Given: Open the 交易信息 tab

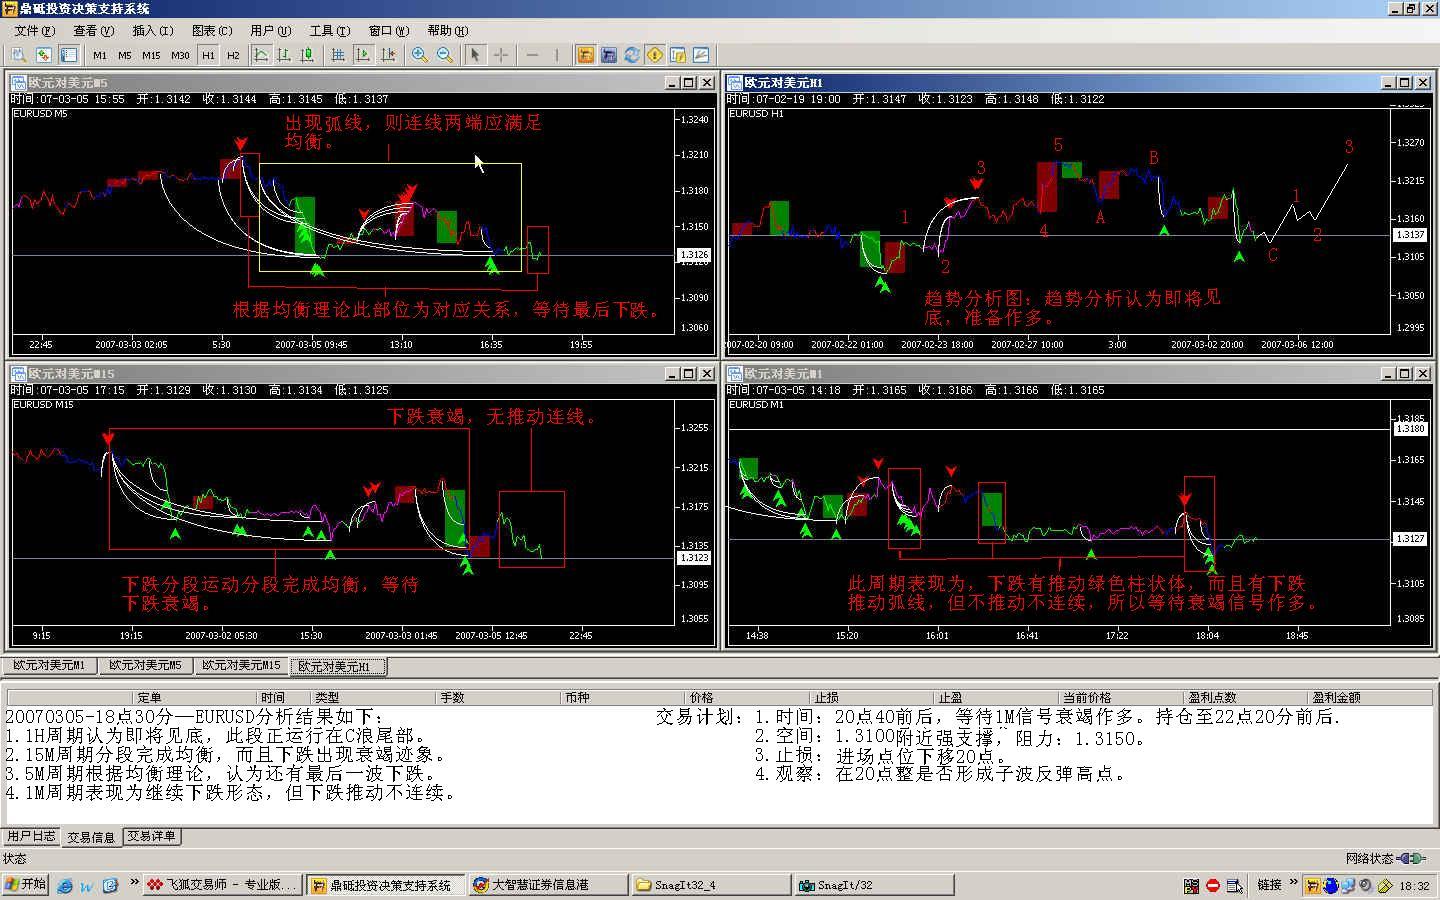Looking at the screenshot, I should tap(91, 837).
